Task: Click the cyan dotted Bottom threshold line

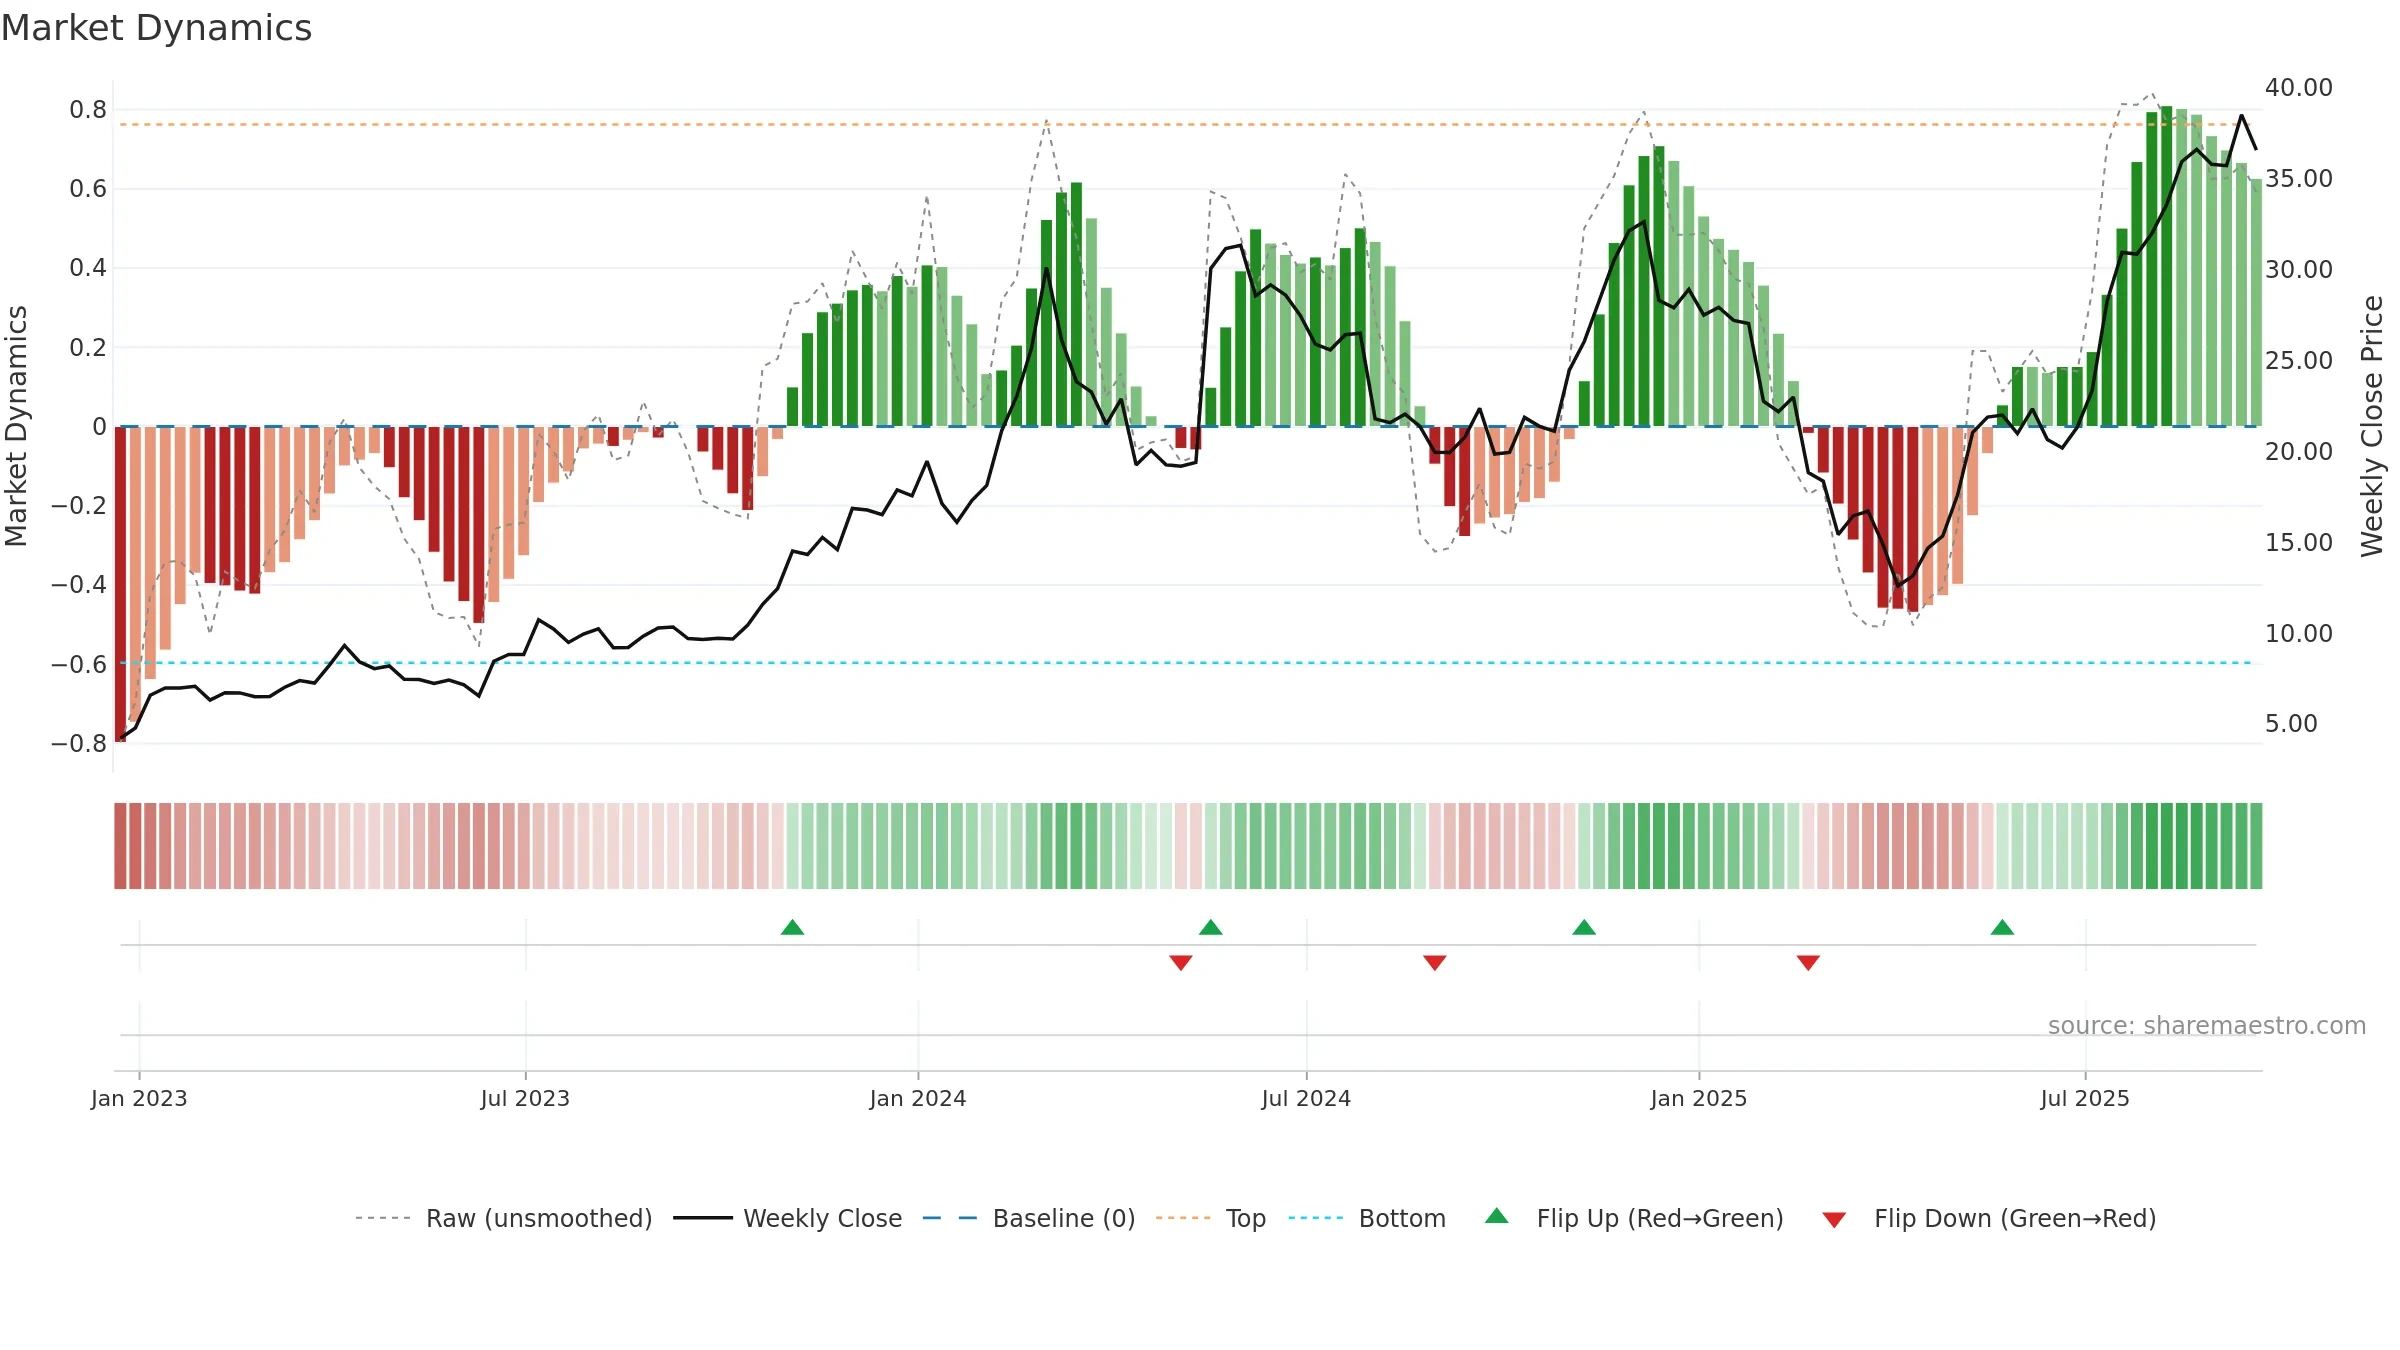Action: tap(1186, 663)
